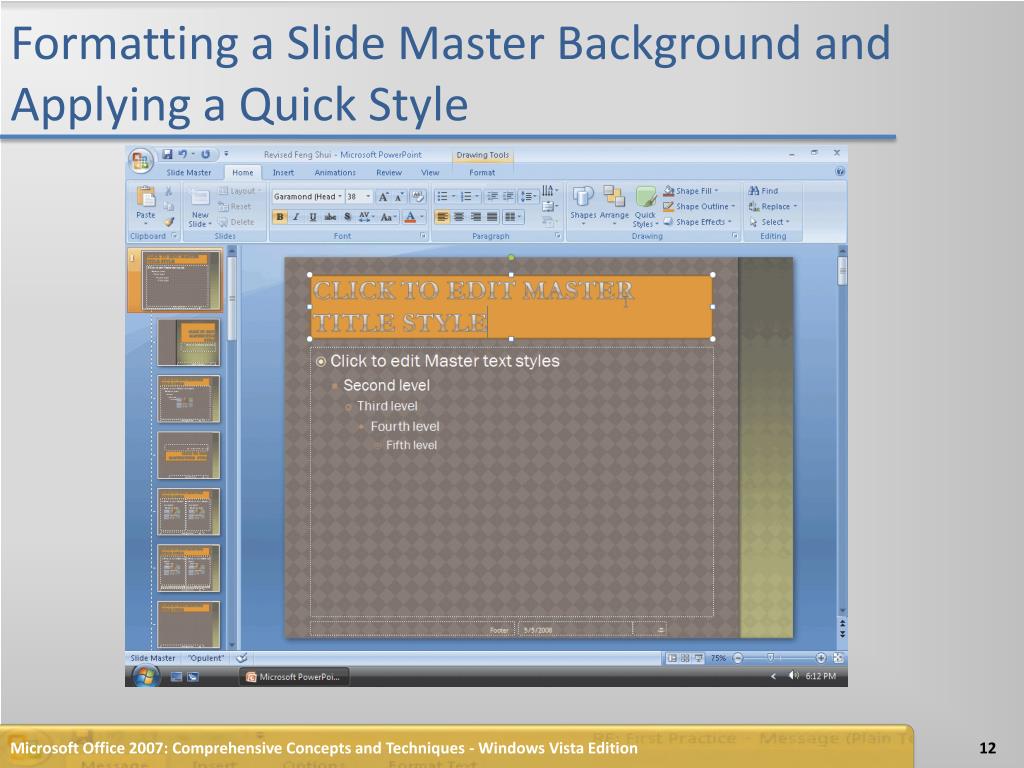Switch to the View tab
The image size is (1024, 768).
[430, 172]
